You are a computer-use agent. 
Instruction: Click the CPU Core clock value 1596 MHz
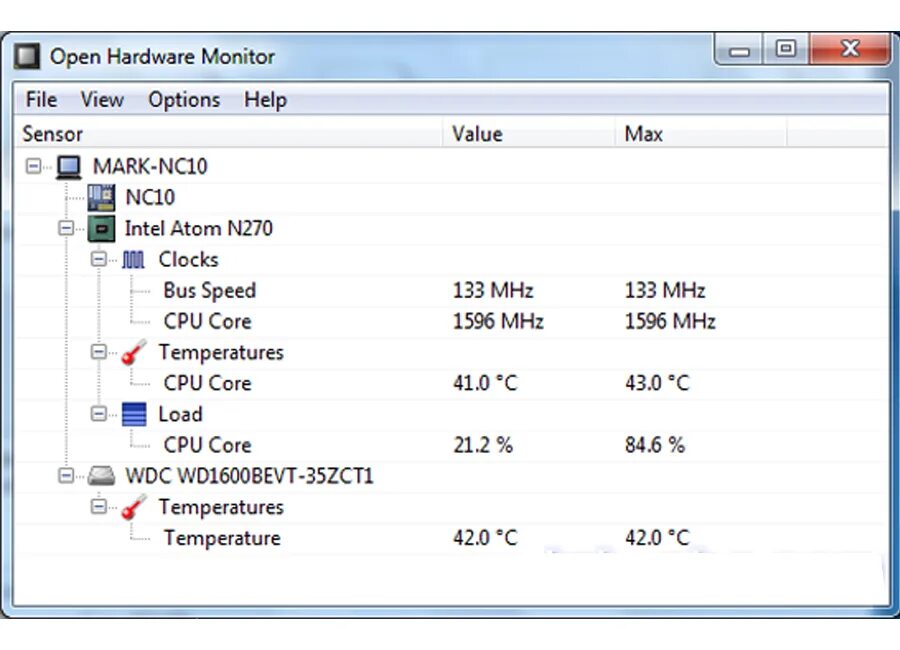[498, 322]
